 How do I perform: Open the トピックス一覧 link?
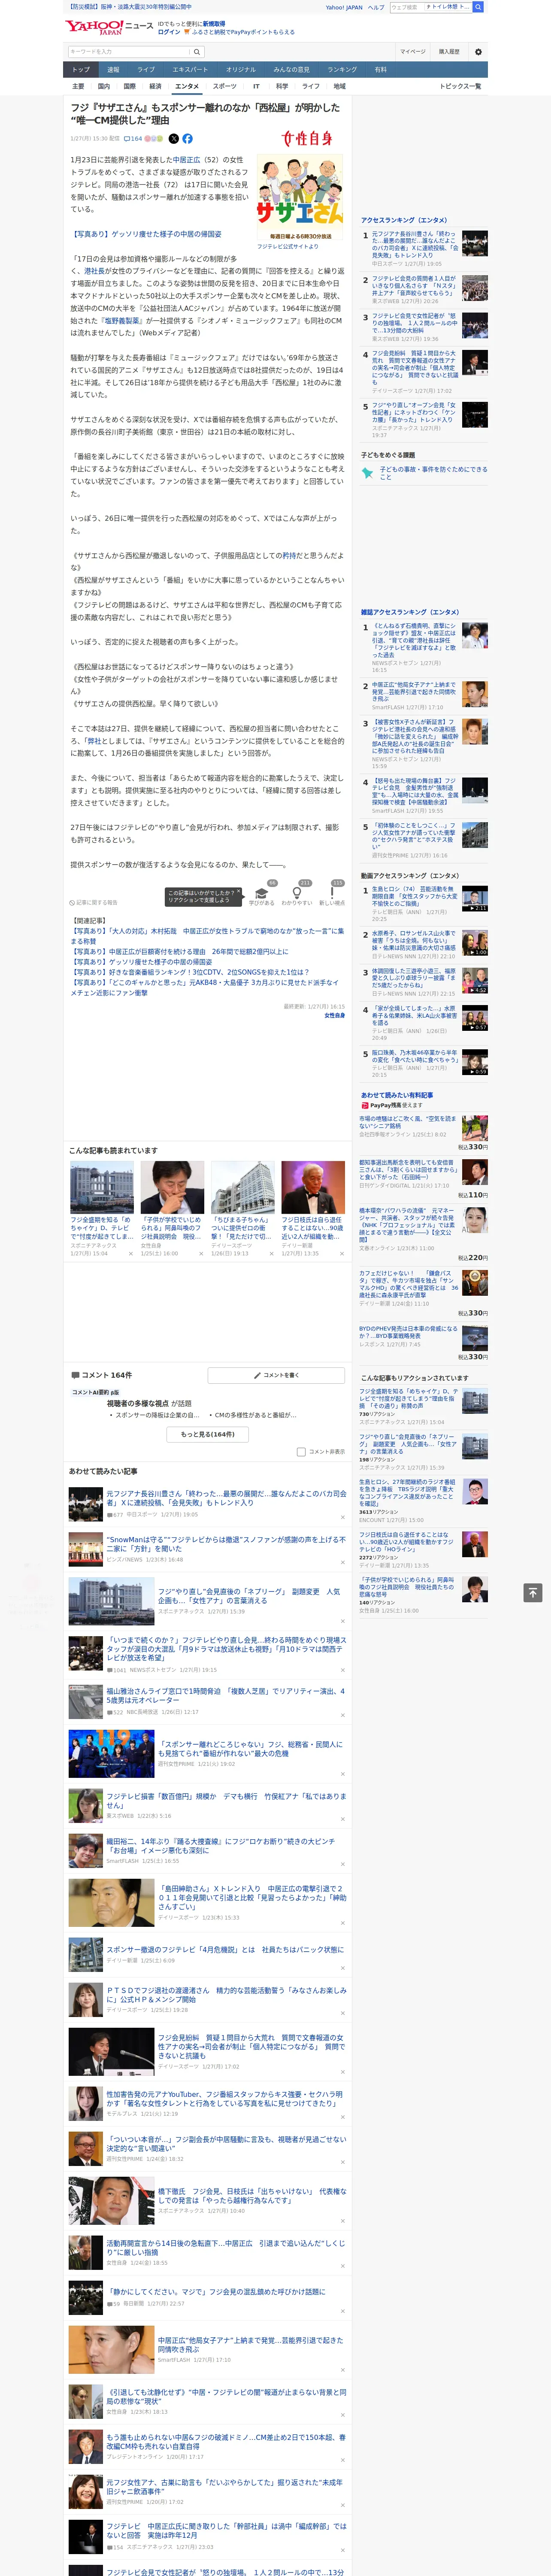click(x=460, y=86)
